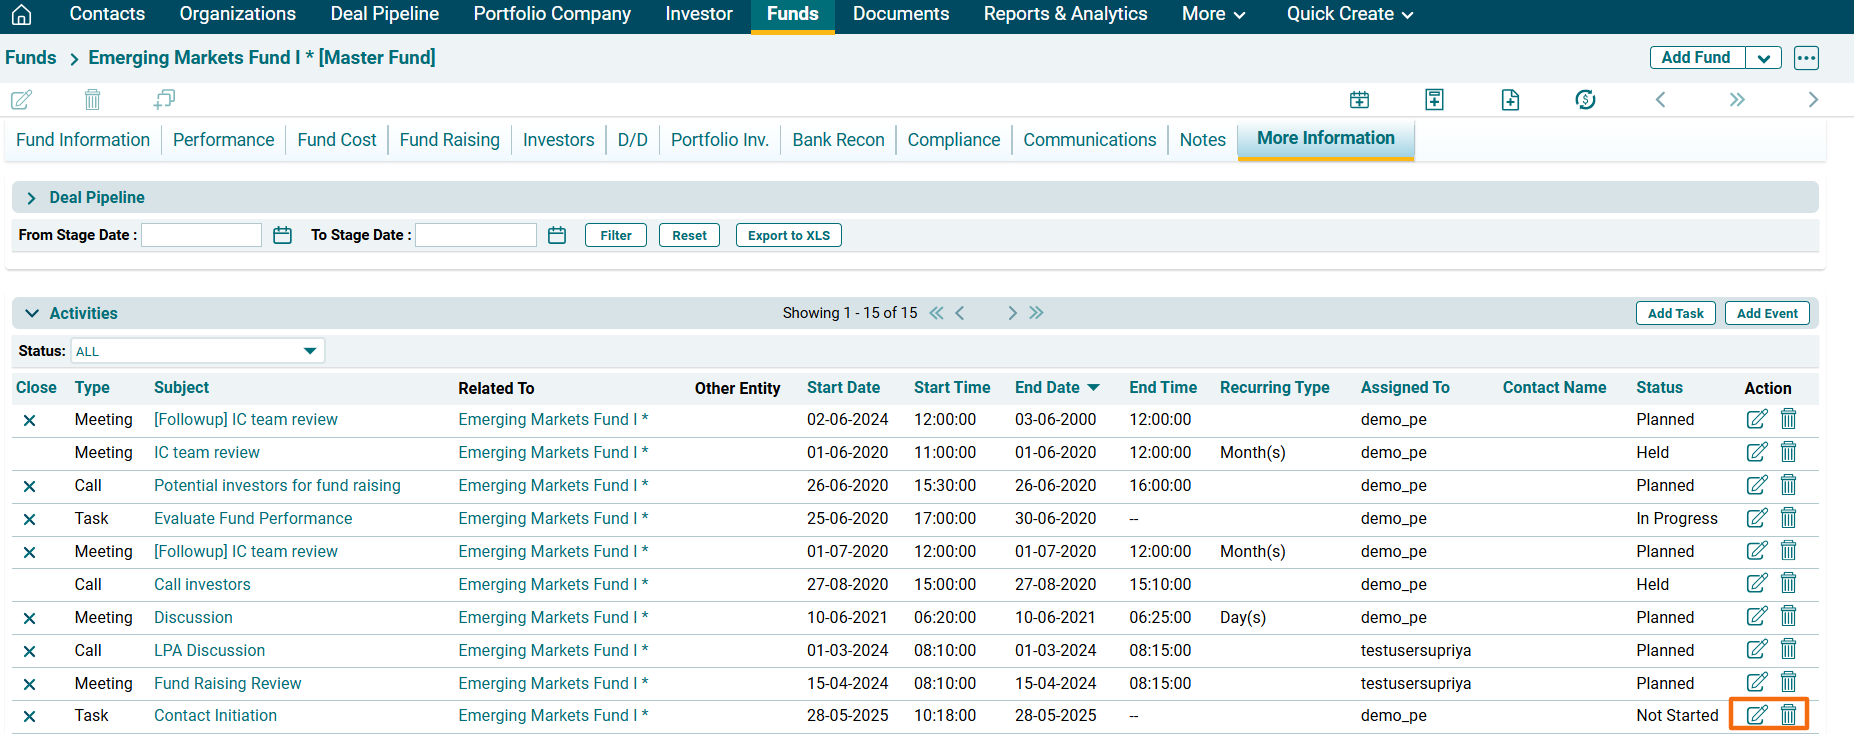1854x734 pixels.
Task: Open the Status ALL dropdown
Action: click(x=197, y=351)
